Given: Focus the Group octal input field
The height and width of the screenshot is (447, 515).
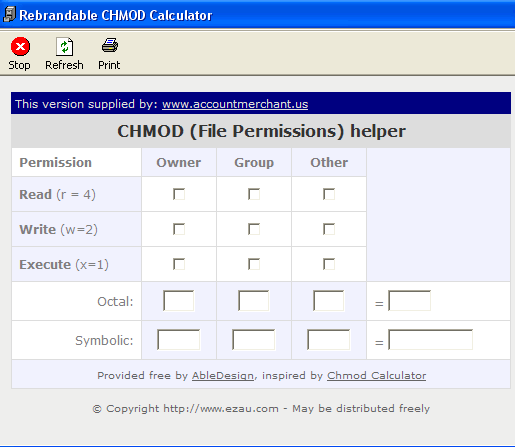Looking at the screenshot, I should pos(254,301).
